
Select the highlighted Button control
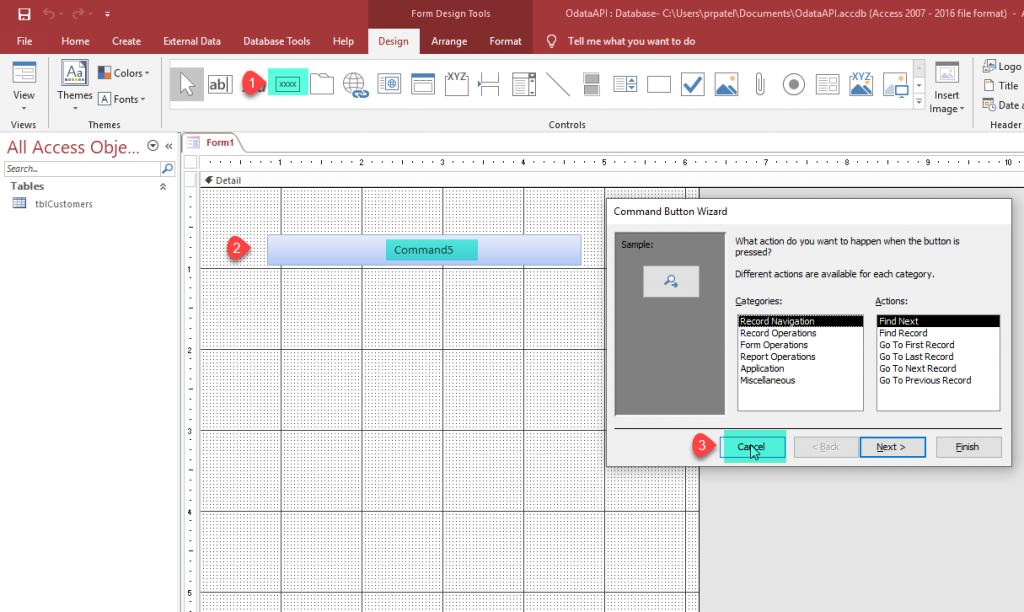[x=288, y=84]
